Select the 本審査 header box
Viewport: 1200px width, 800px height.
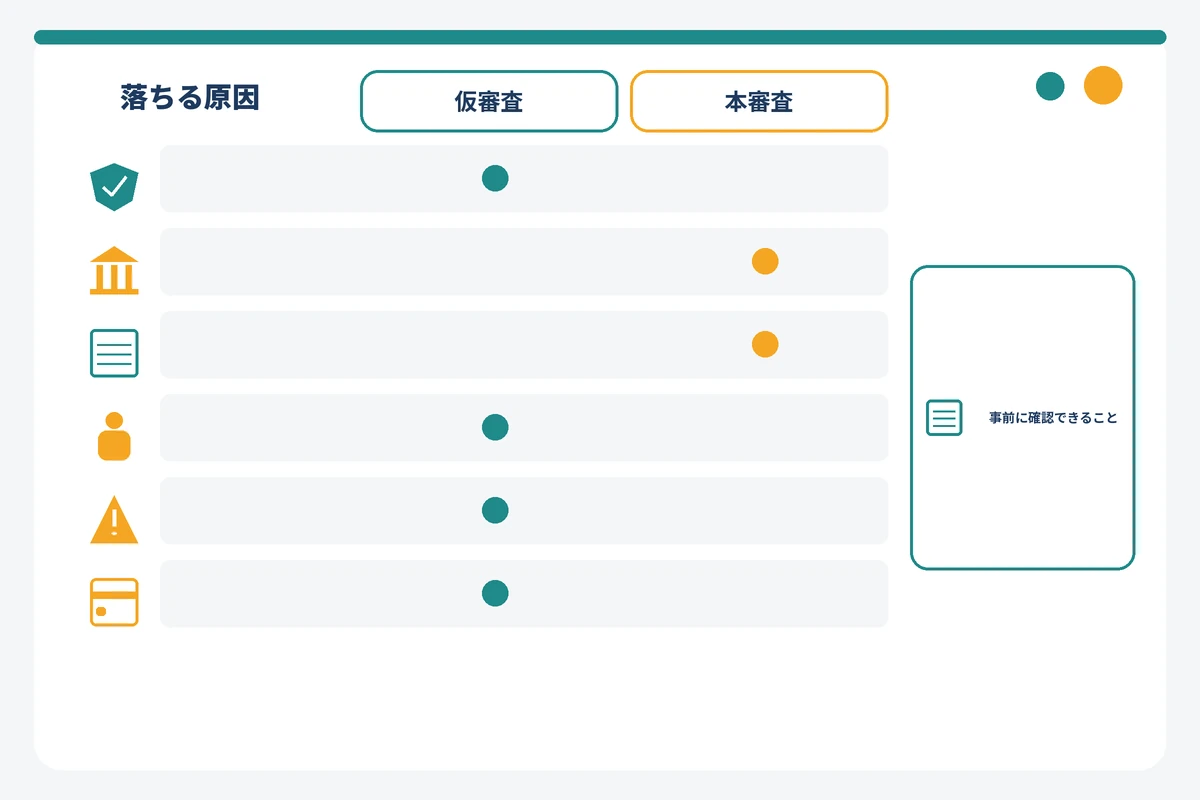point(759,101)
